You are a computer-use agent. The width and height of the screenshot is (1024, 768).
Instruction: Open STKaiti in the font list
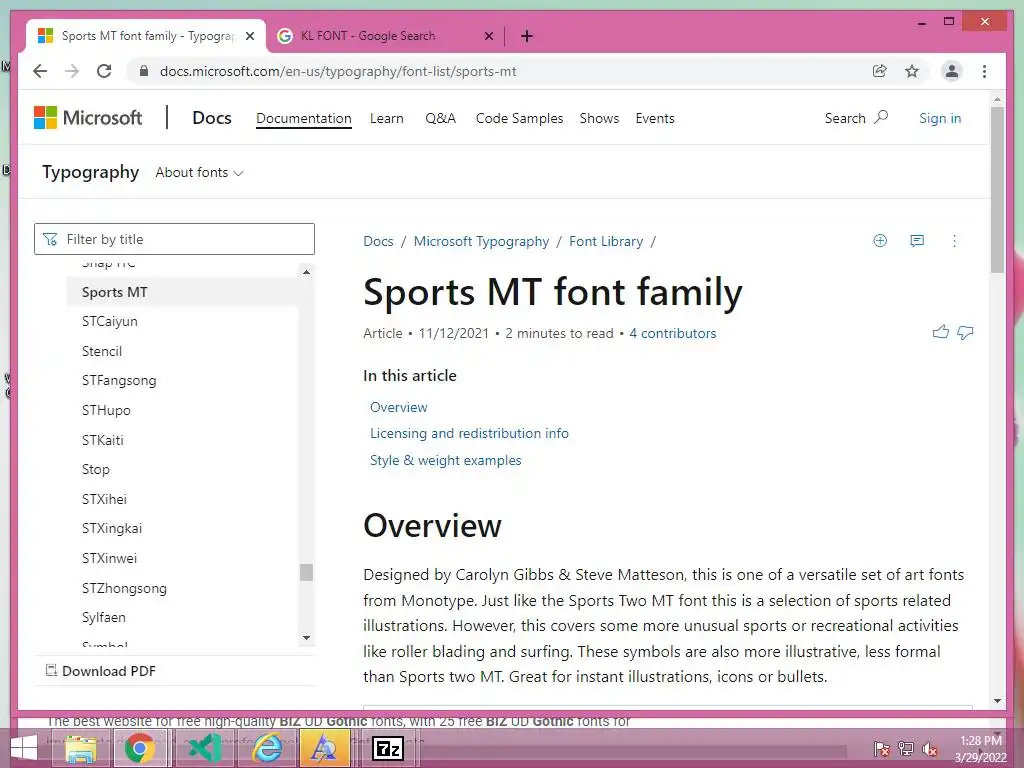(x=103, y=440)
